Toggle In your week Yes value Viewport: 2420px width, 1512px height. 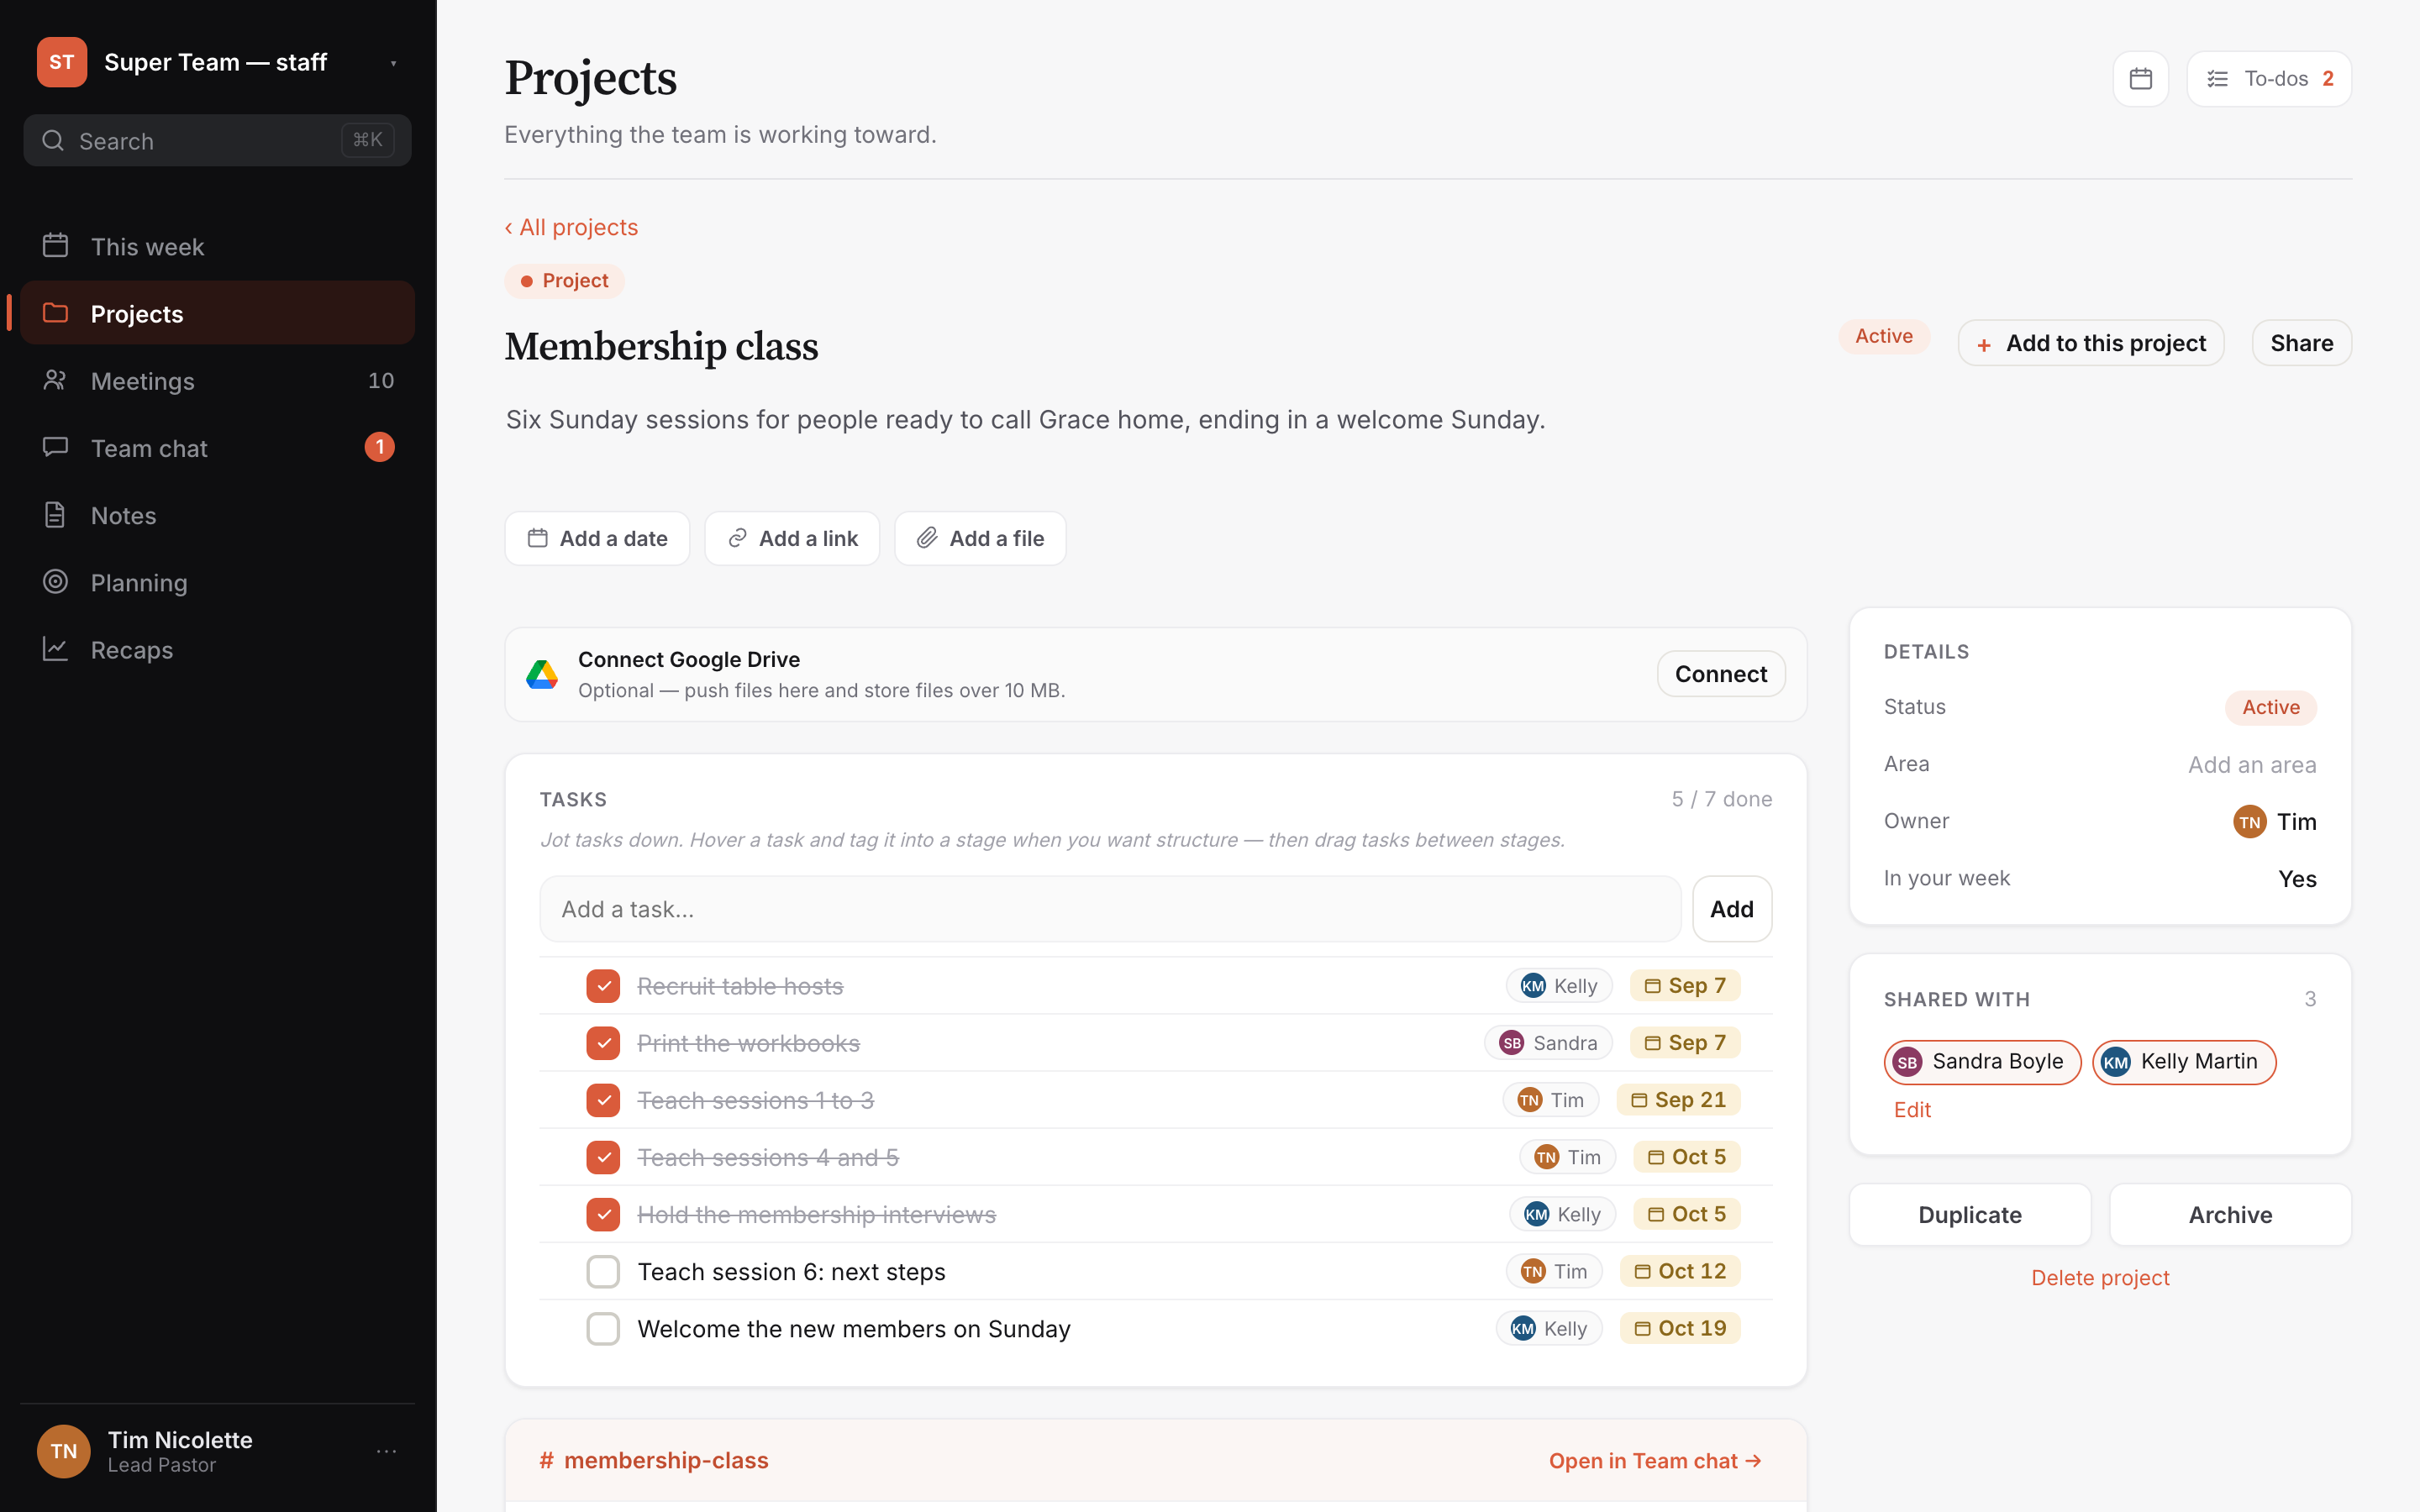(x=2297, y=879)
